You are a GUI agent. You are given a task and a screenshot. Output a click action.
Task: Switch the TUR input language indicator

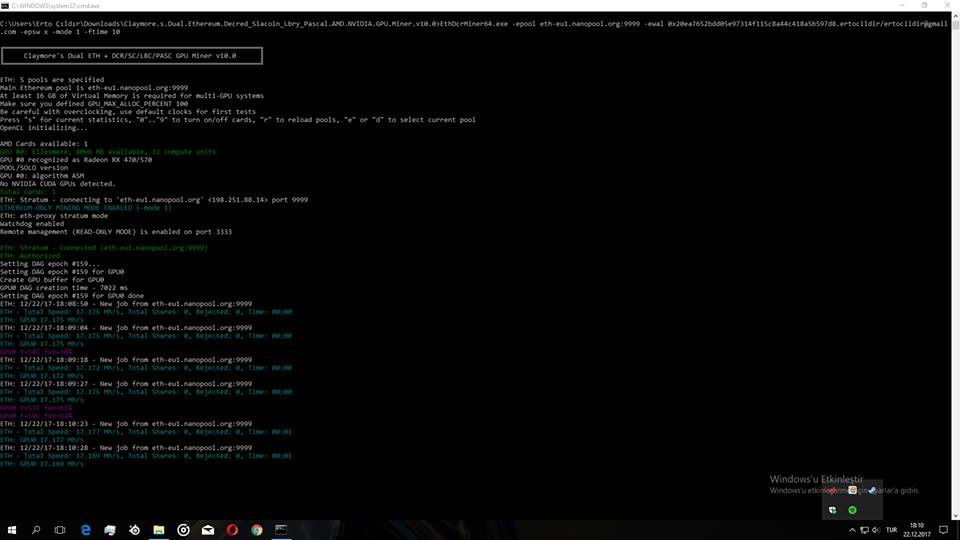pyautogui.click(x=891, y=530)
